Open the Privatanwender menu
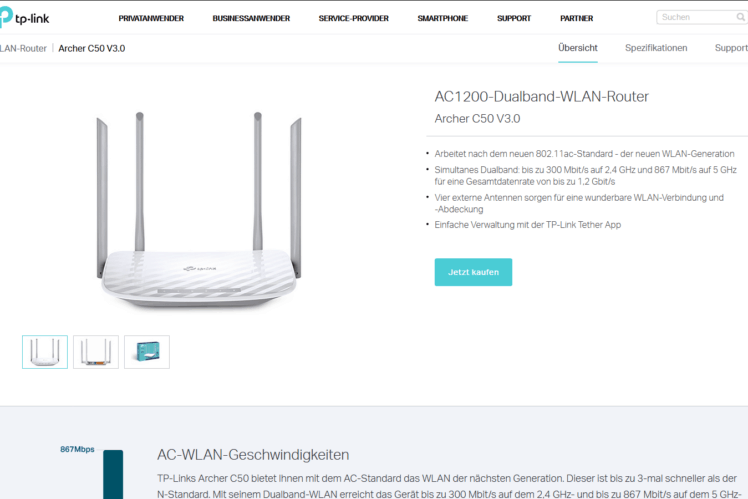The image size is (748, 499). (151, 18)
